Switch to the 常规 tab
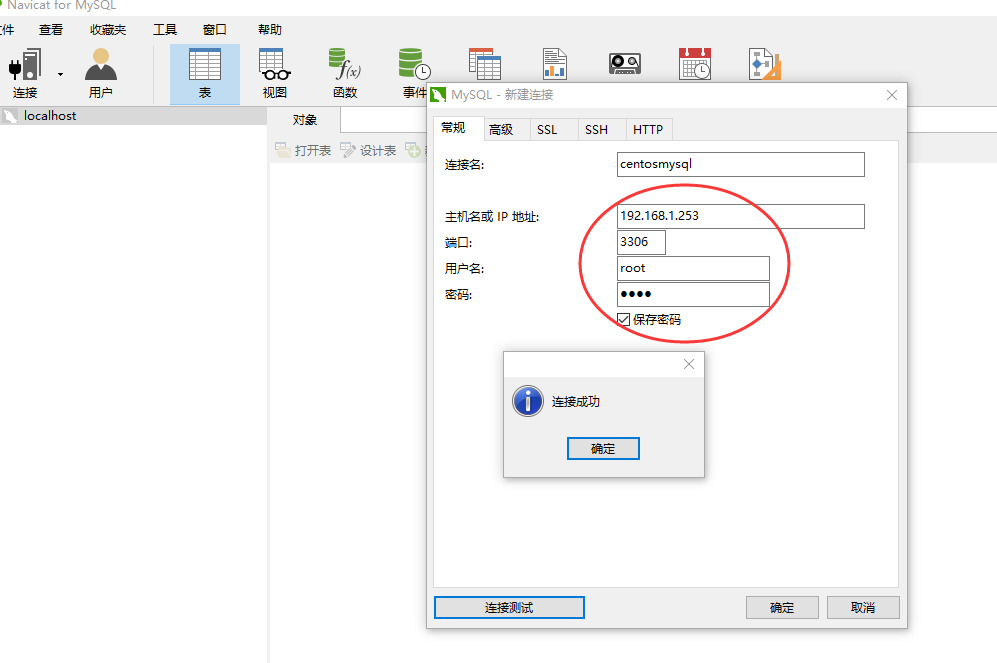This screenshot has height=663, width=997. pyautogui.click(x=458, y=128)
